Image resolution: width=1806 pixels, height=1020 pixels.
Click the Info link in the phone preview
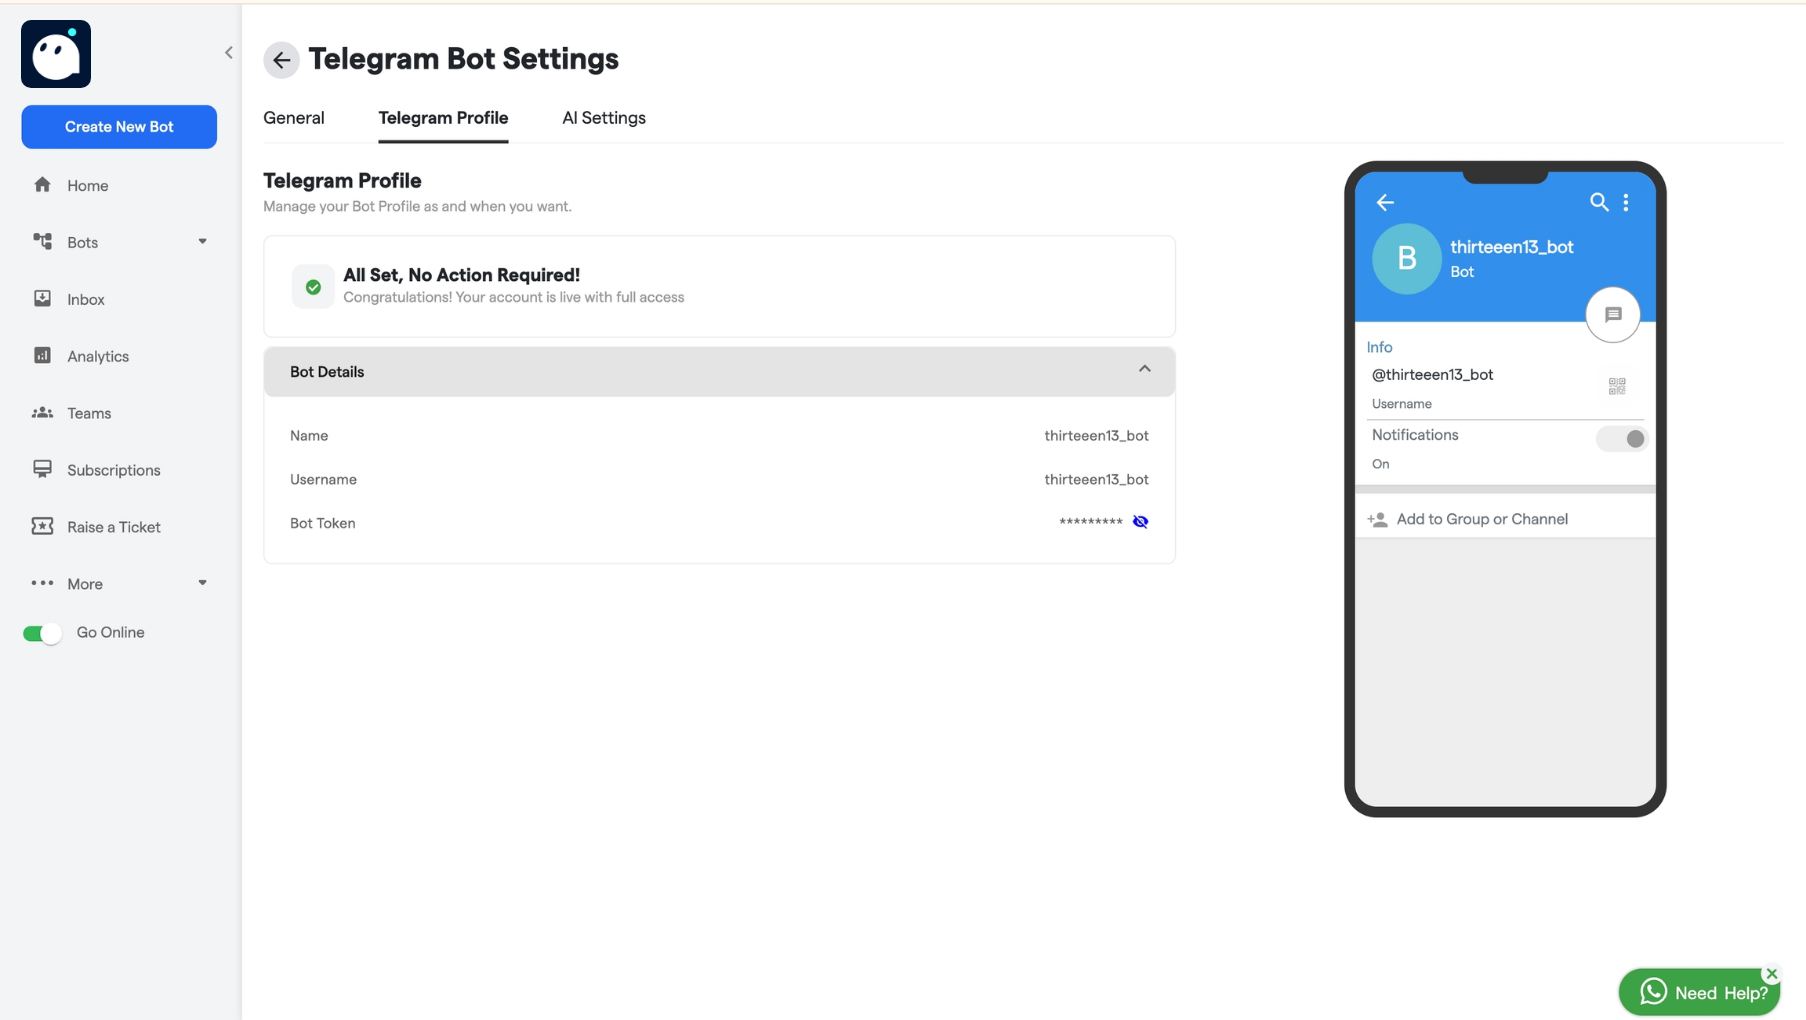click(x=1380, y=347)
